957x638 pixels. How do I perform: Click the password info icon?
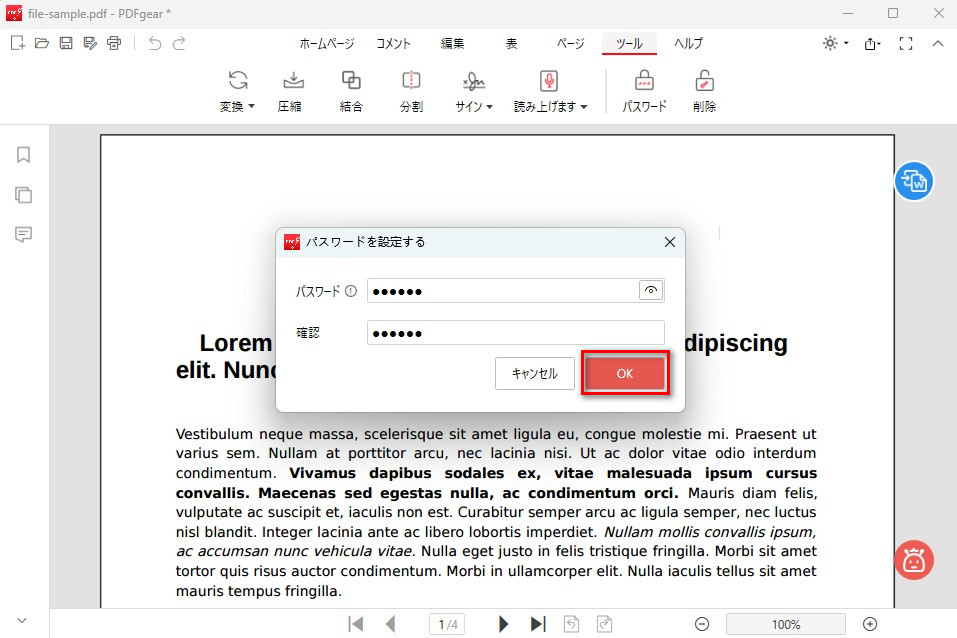click(x=350, y=291)
